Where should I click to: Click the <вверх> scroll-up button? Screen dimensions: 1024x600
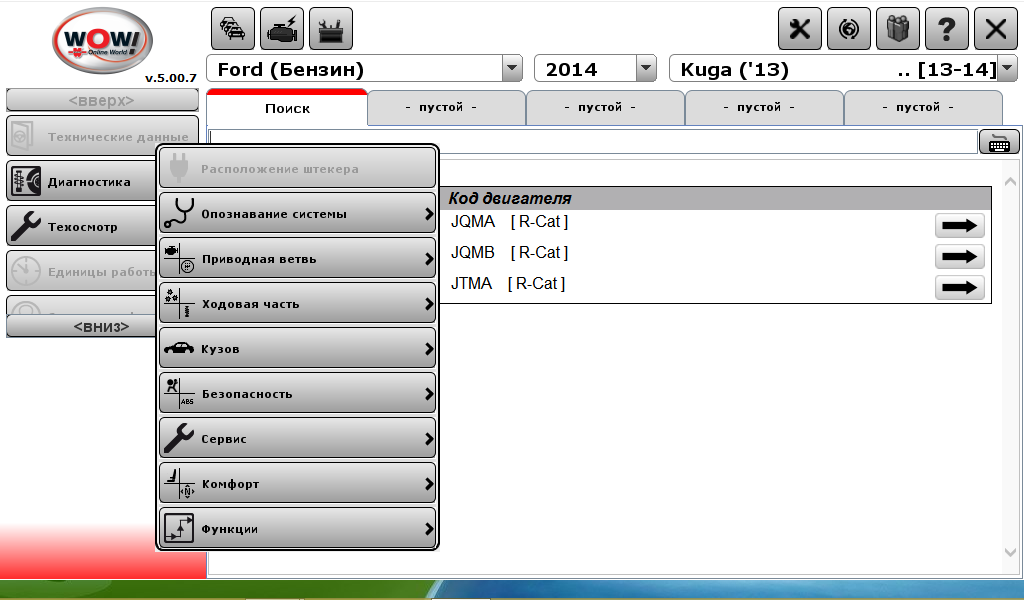tap(103, 100)
